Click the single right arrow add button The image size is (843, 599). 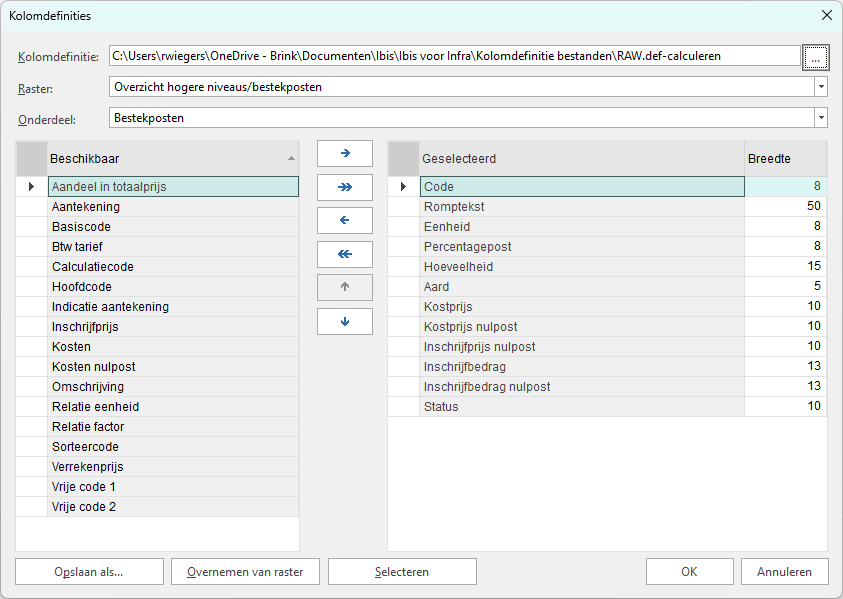point(345,153)
